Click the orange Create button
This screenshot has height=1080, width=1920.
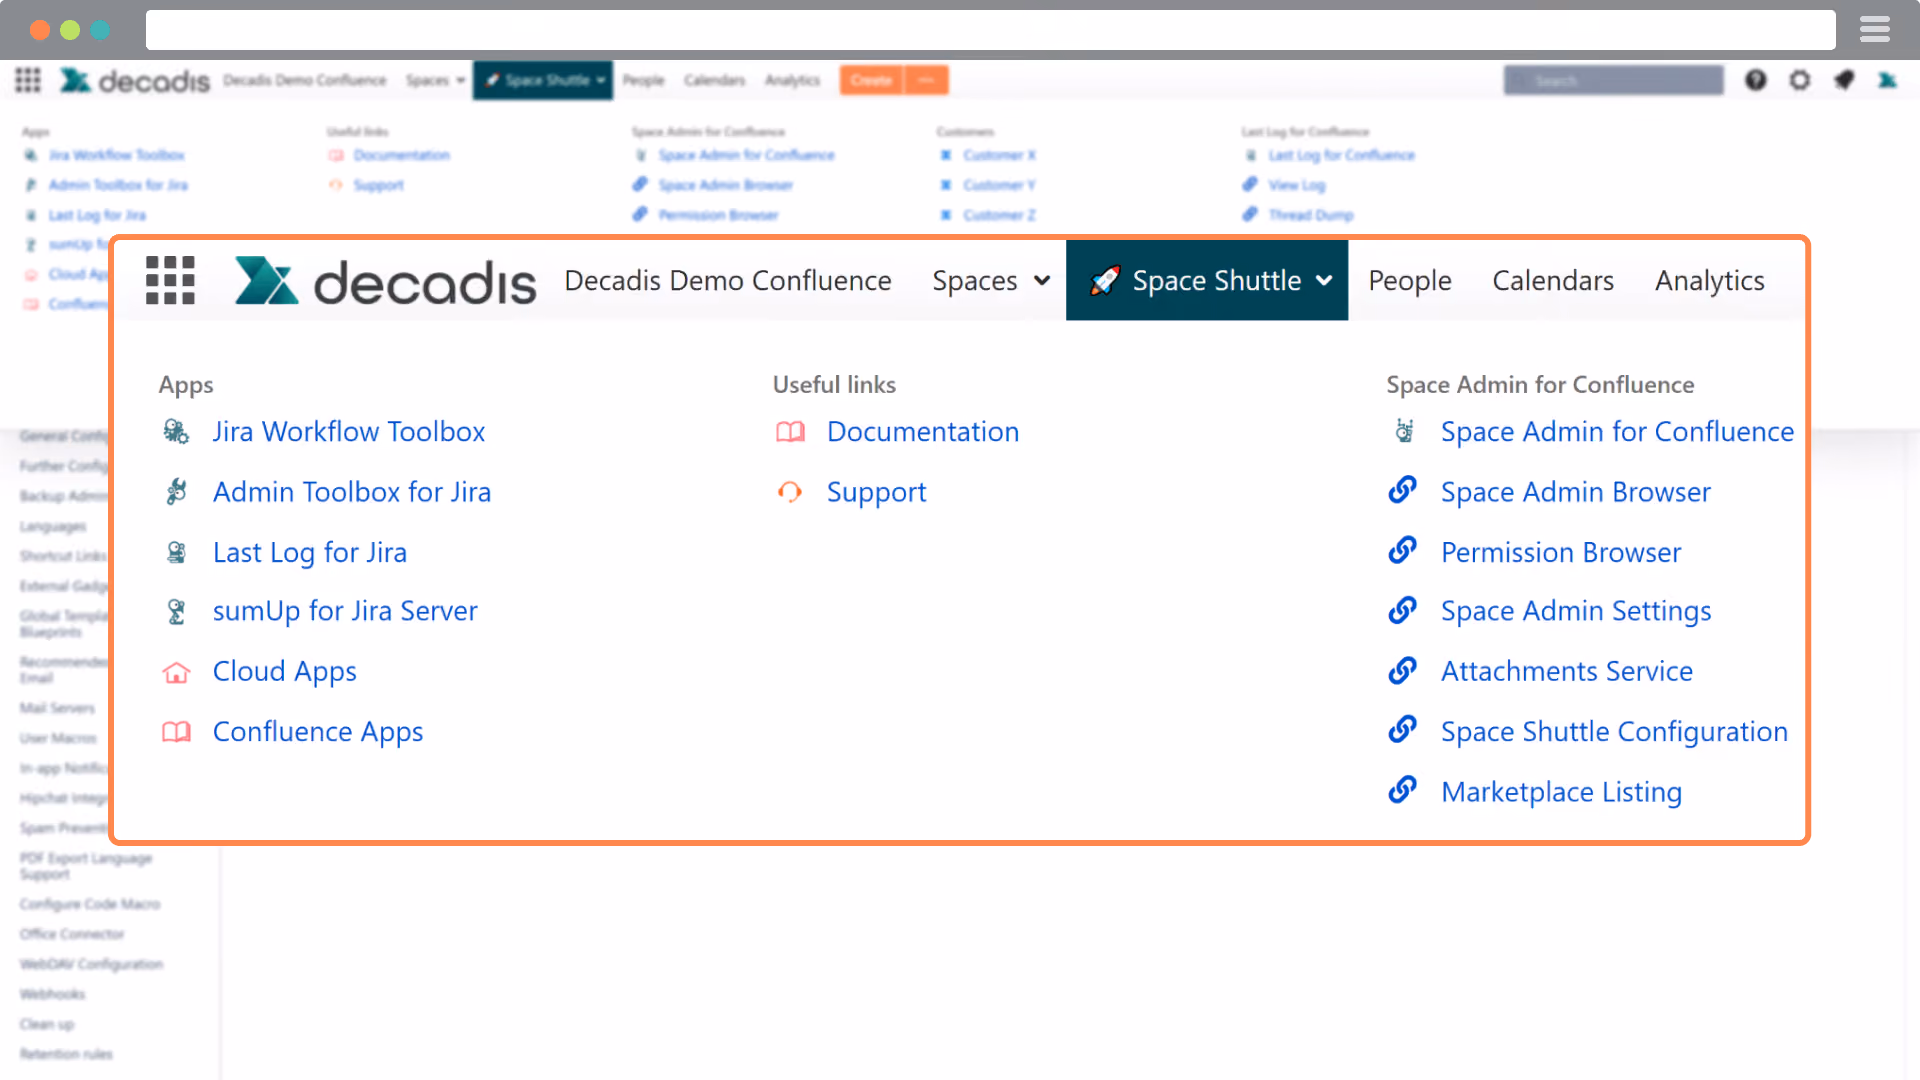[x=871, y=80]
